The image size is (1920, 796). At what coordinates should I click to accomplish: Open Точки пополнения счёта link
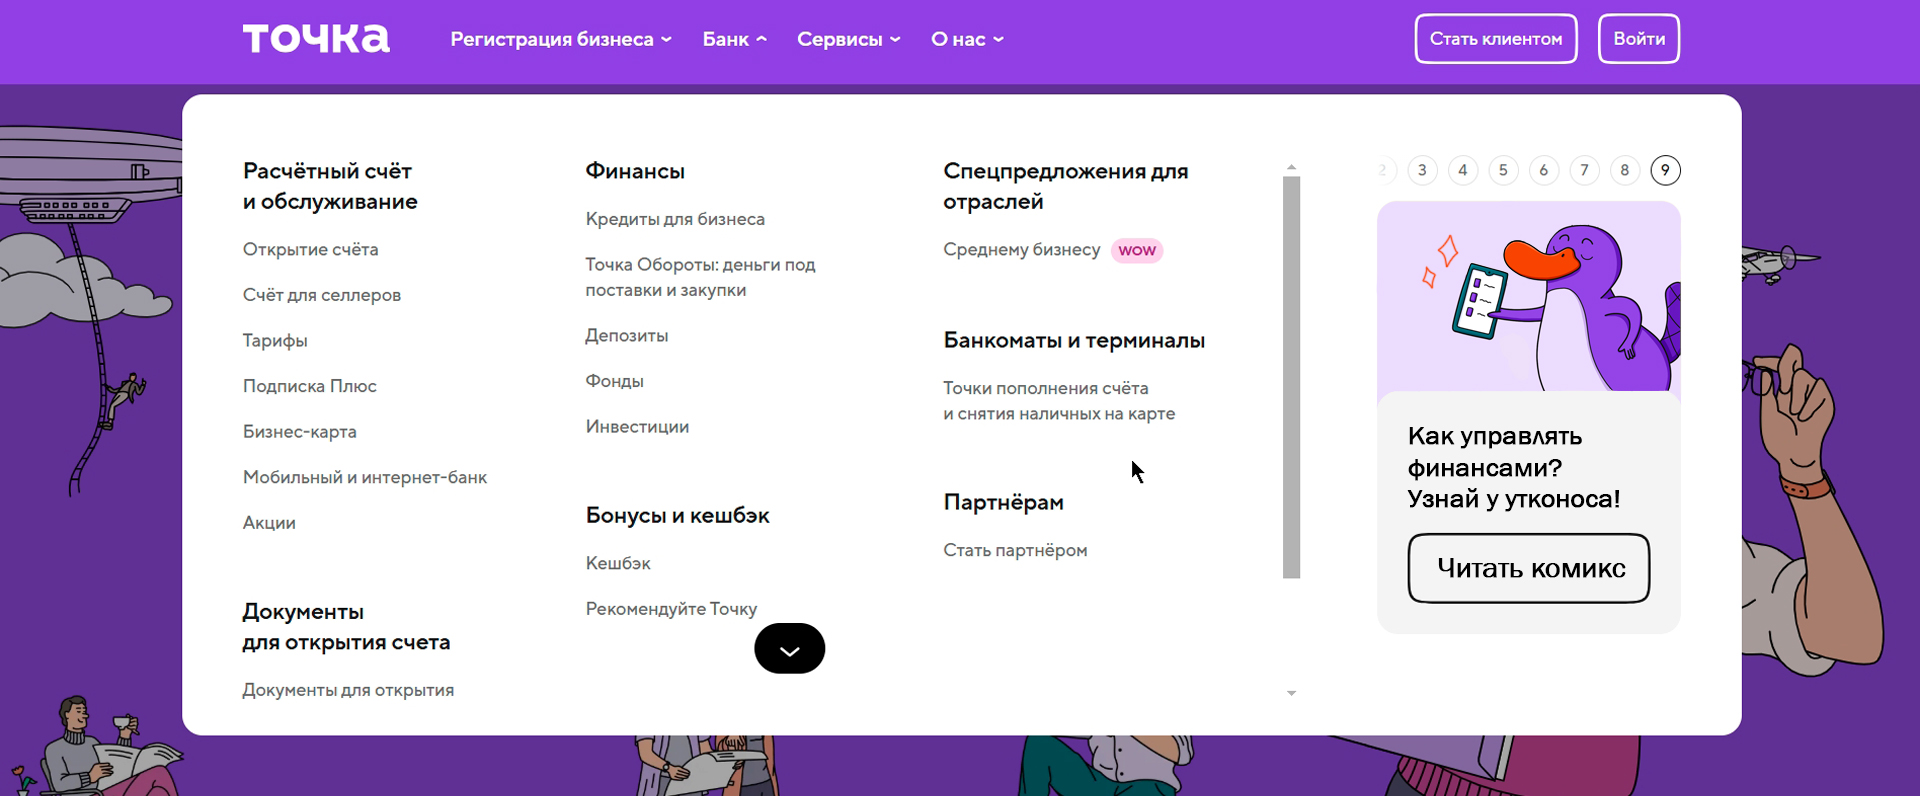(x=1059, y=401)
